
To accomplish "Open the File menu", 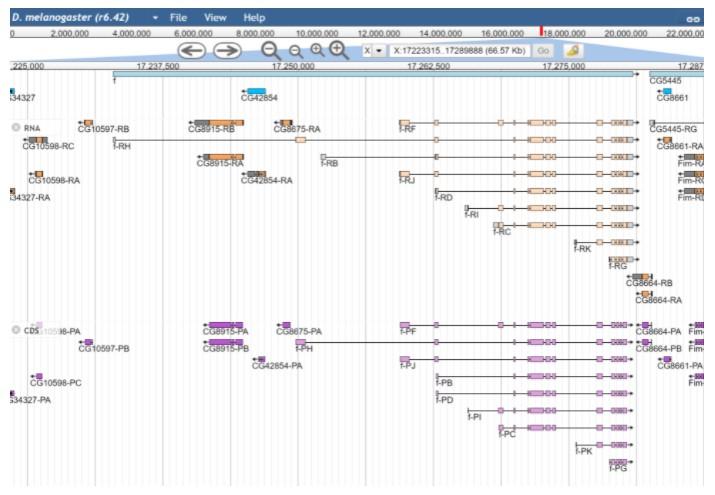I will (x=178, y=18).
